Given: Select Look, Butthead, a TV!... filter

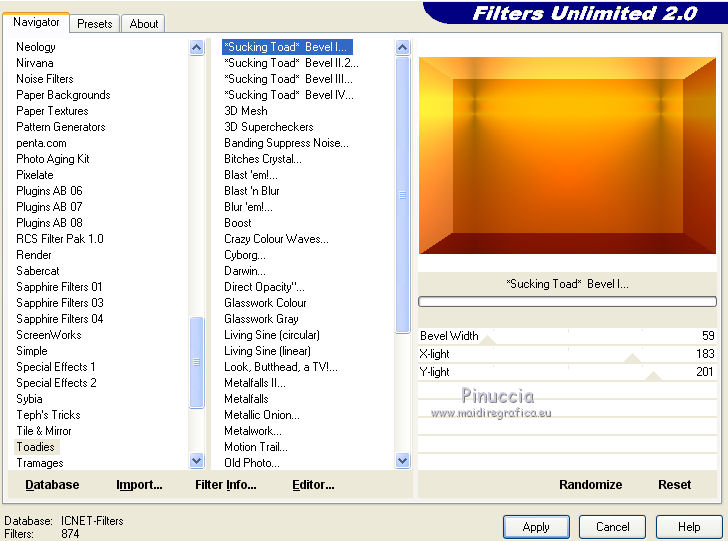Looking at the screenshot, I should pos(281,367).
